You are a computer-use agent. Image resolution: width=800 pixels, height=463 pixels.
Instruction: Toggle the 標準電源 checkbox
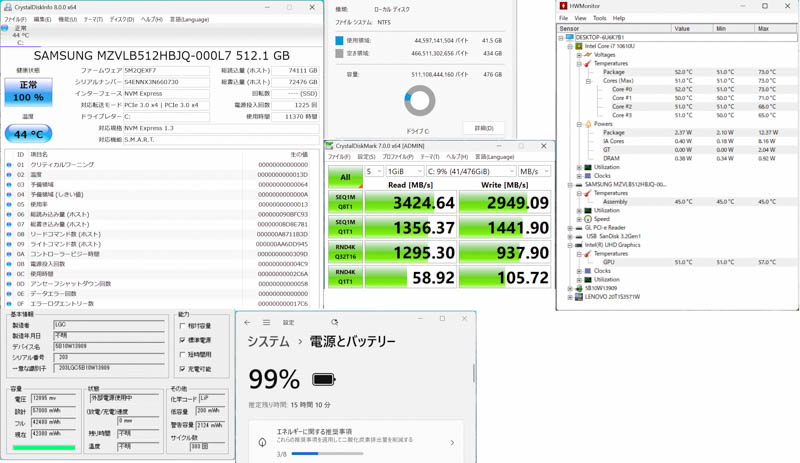[x=182, y=340]
